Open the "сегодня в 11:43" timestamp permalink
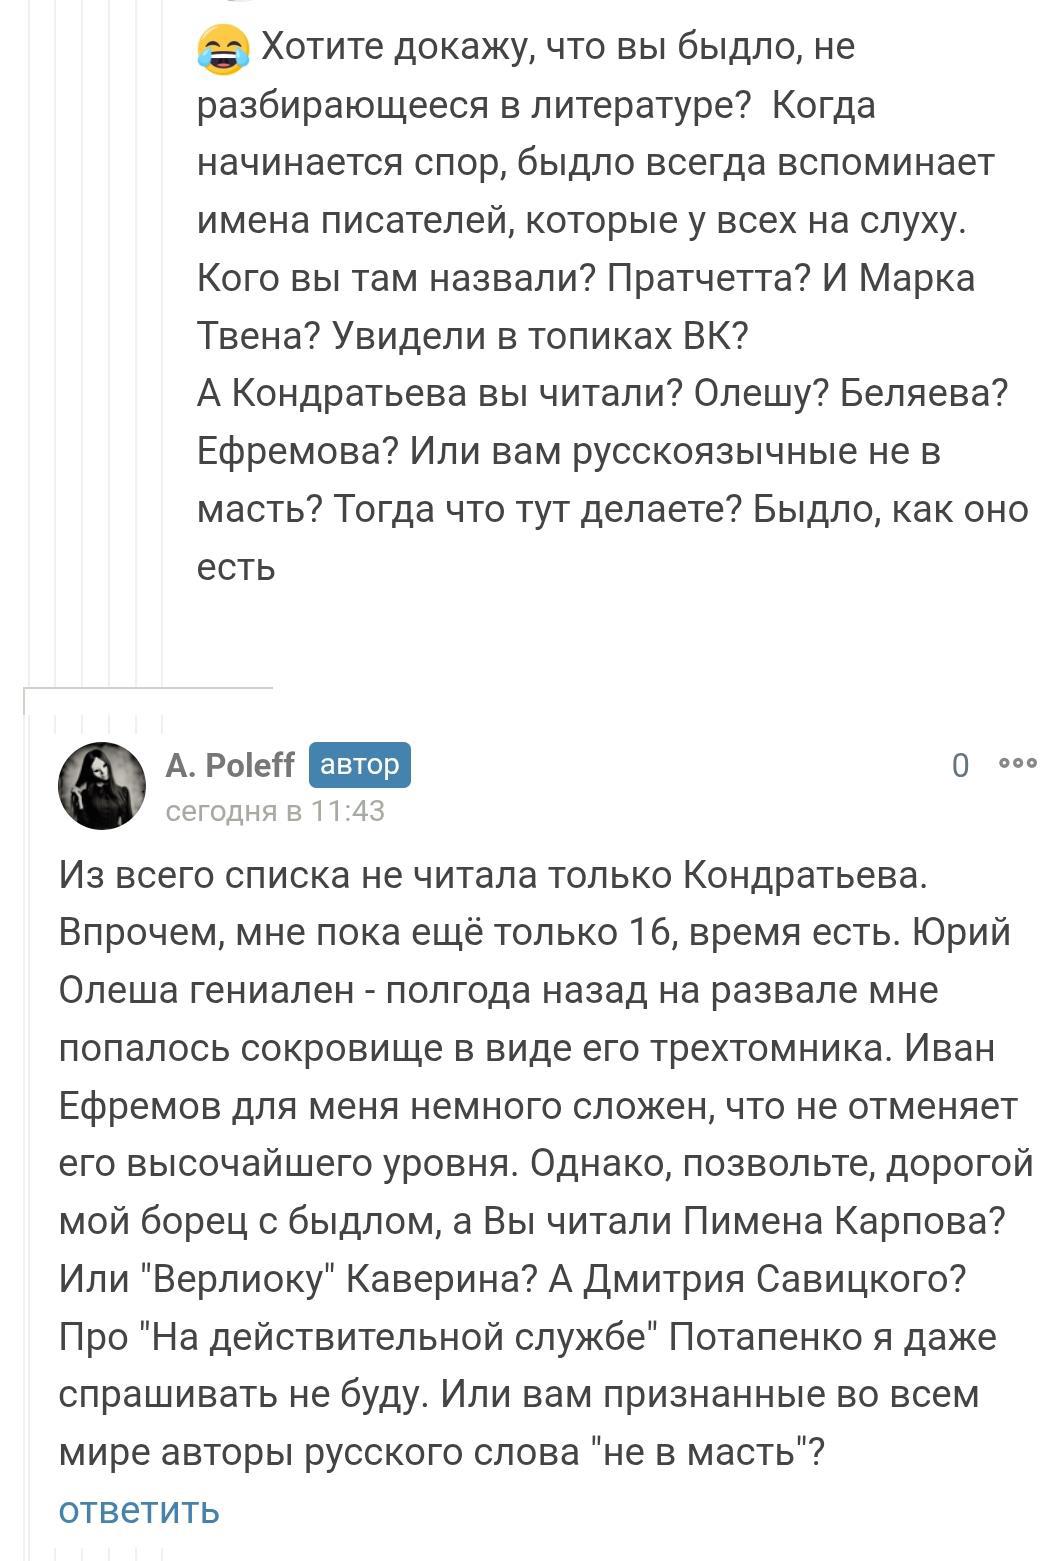Image resolution: width=1045 pixels, height=1561 pixels. tap(275, 810)
